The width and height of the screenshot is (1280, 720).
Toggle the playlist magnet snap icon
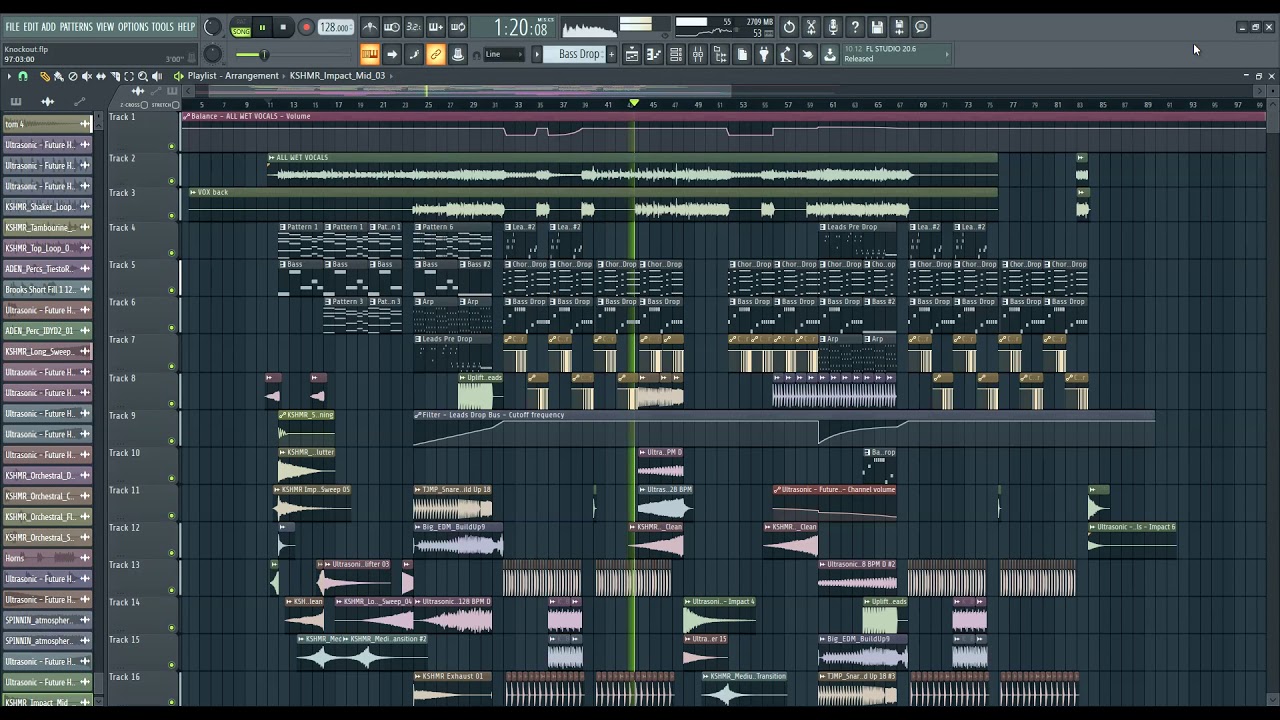coord(22,76)
